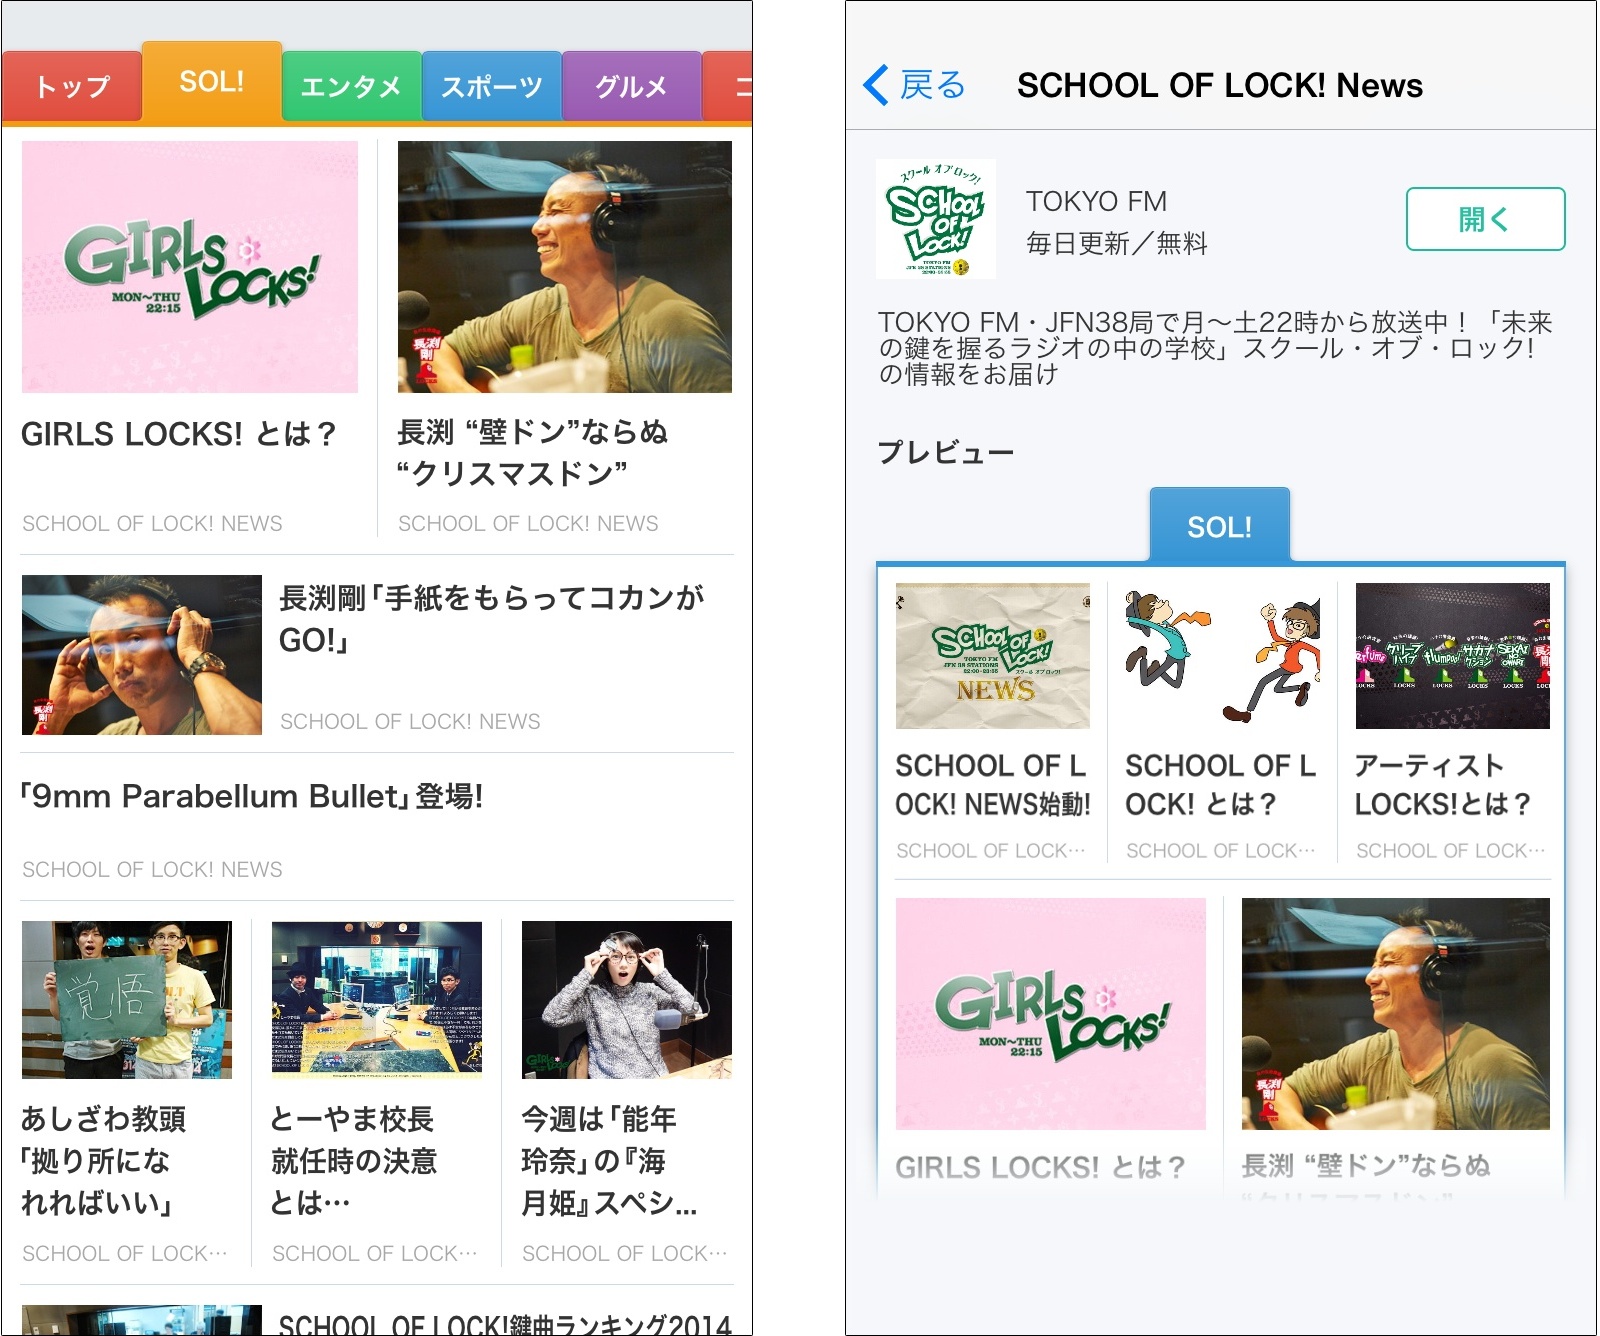Viewport: 1600px width, 1336px height.
Task: Open the スポーツ tab
Action: coord(492,87)
